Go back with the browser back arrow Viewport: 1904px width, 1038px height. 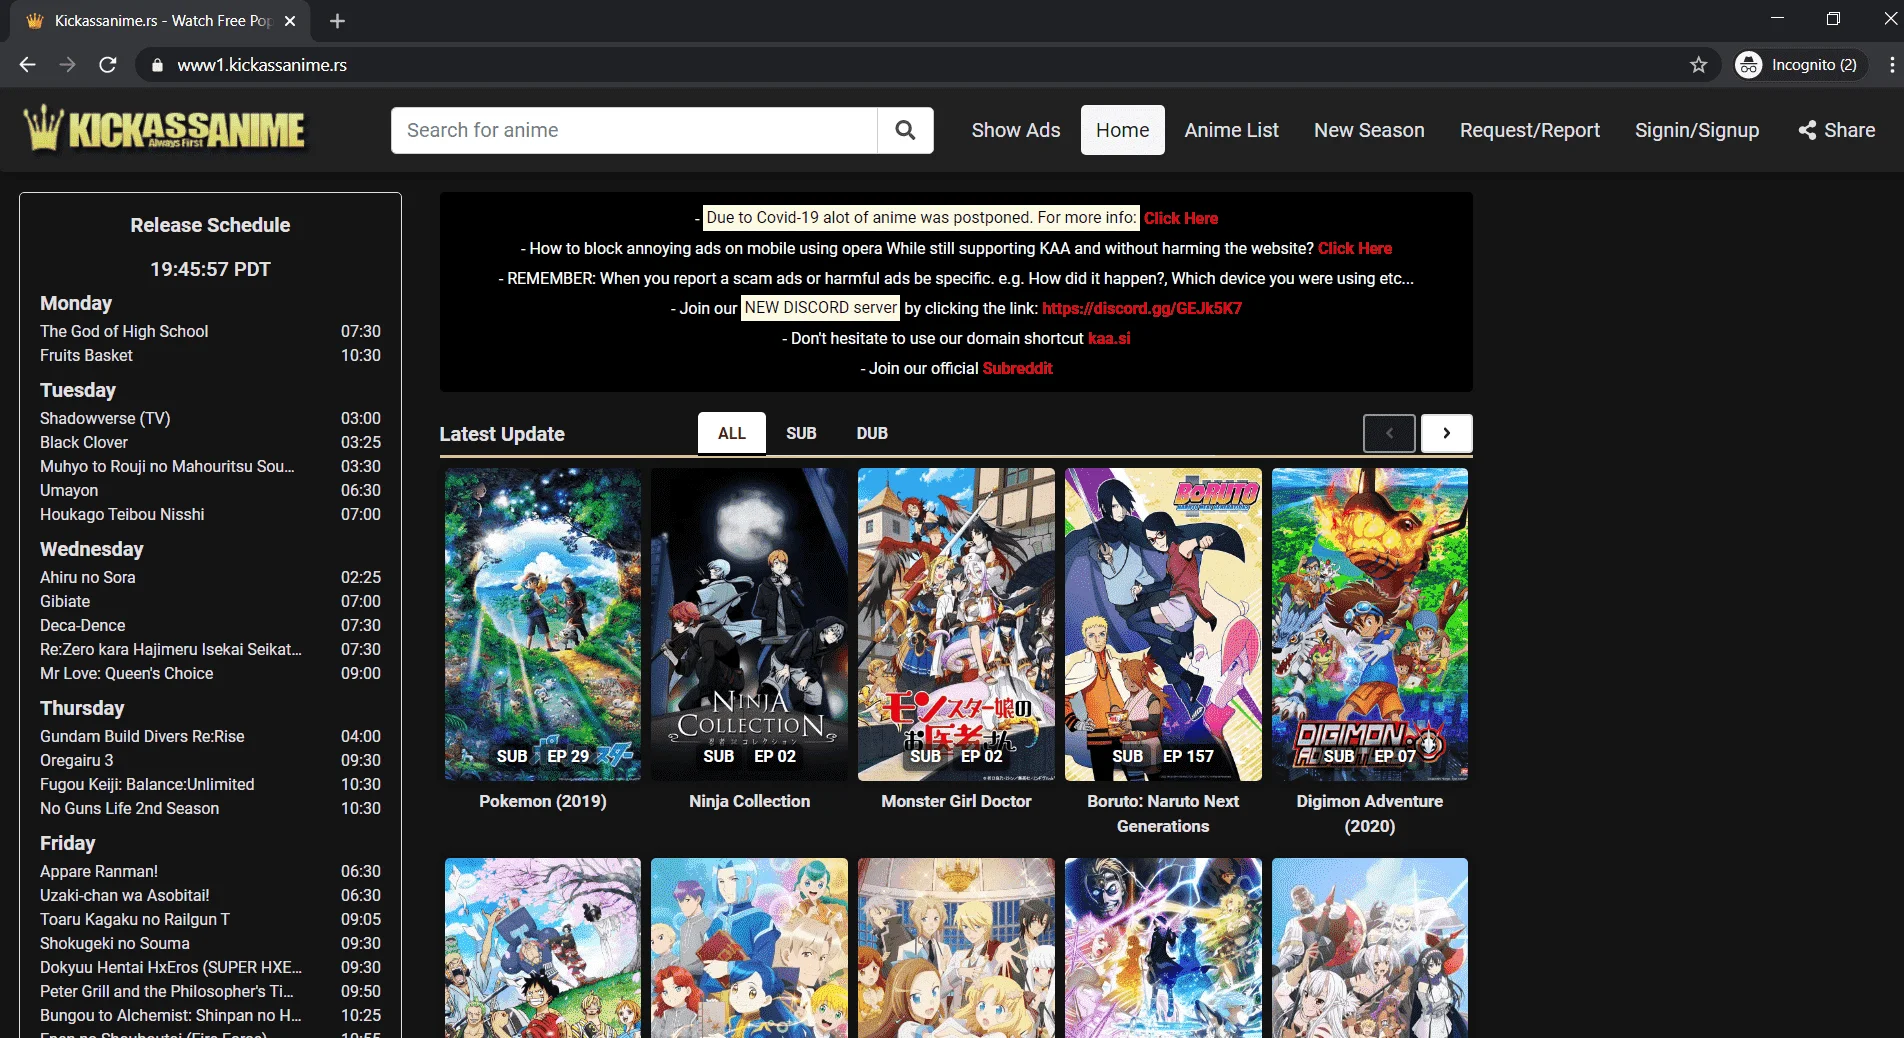point(27,65)
